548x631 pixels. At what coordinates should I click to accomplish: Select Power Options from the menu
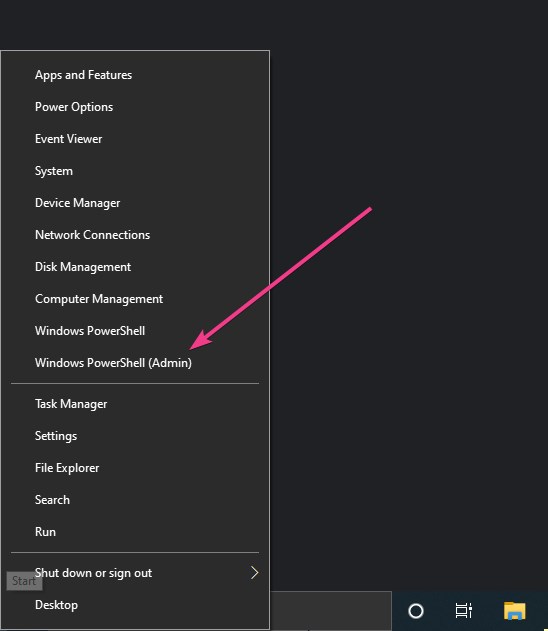[x=135, y=107]
